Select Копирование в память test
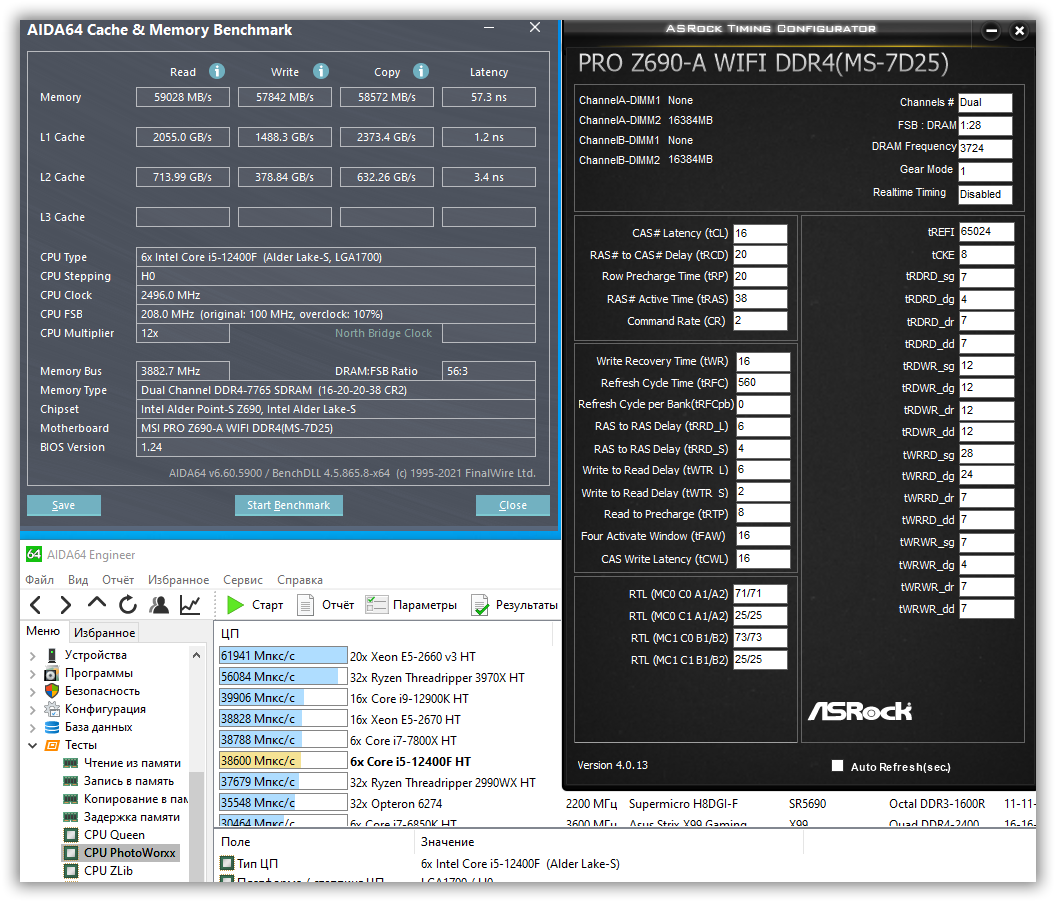 135,799
